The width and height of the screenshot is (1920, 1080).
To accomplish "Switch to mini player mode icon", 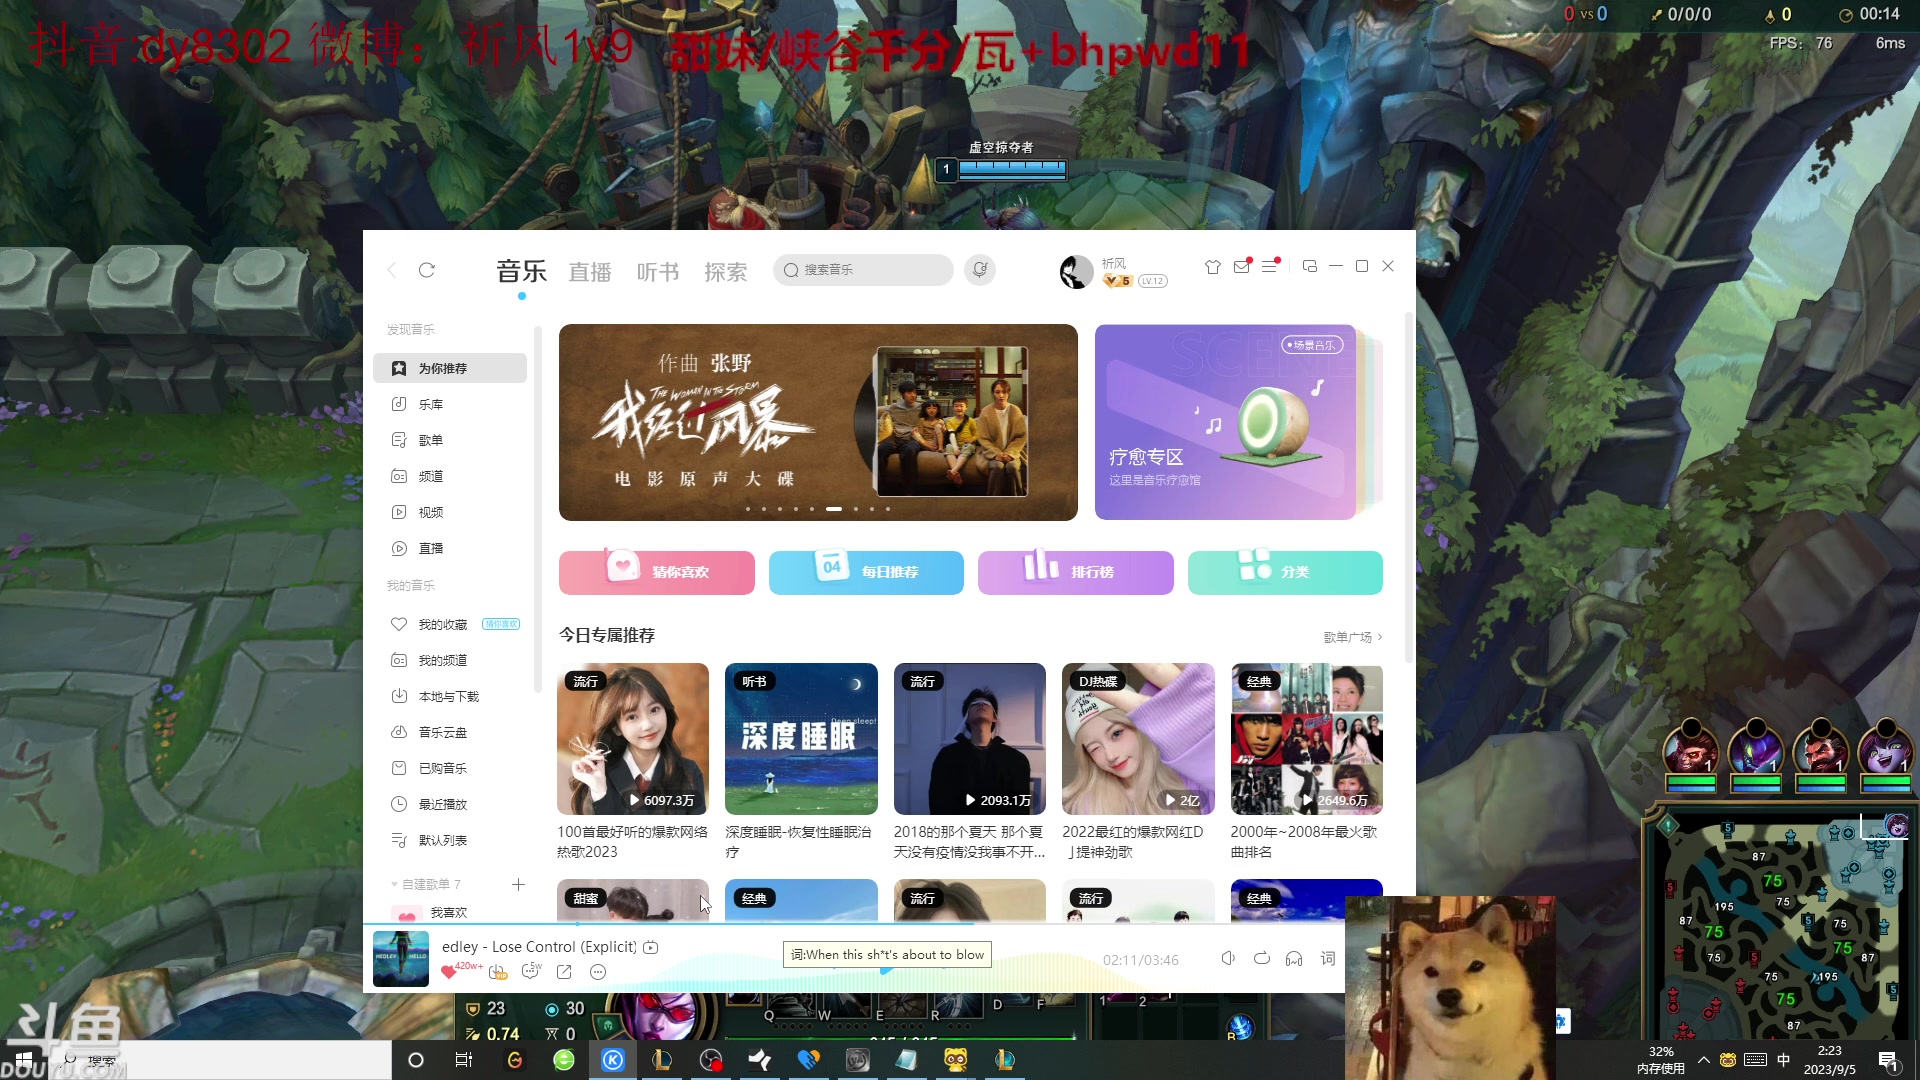I will tap(1309, 266).
